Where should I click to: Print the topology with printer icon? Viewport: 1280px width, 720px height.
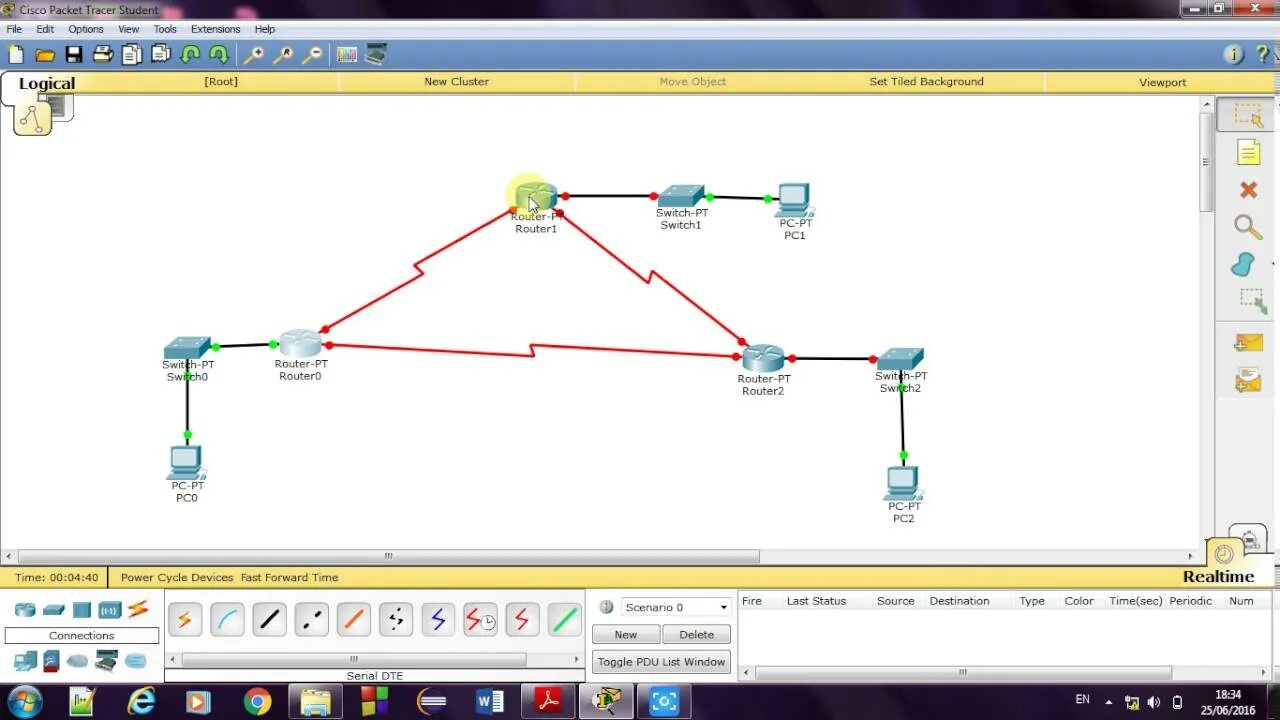103,55
